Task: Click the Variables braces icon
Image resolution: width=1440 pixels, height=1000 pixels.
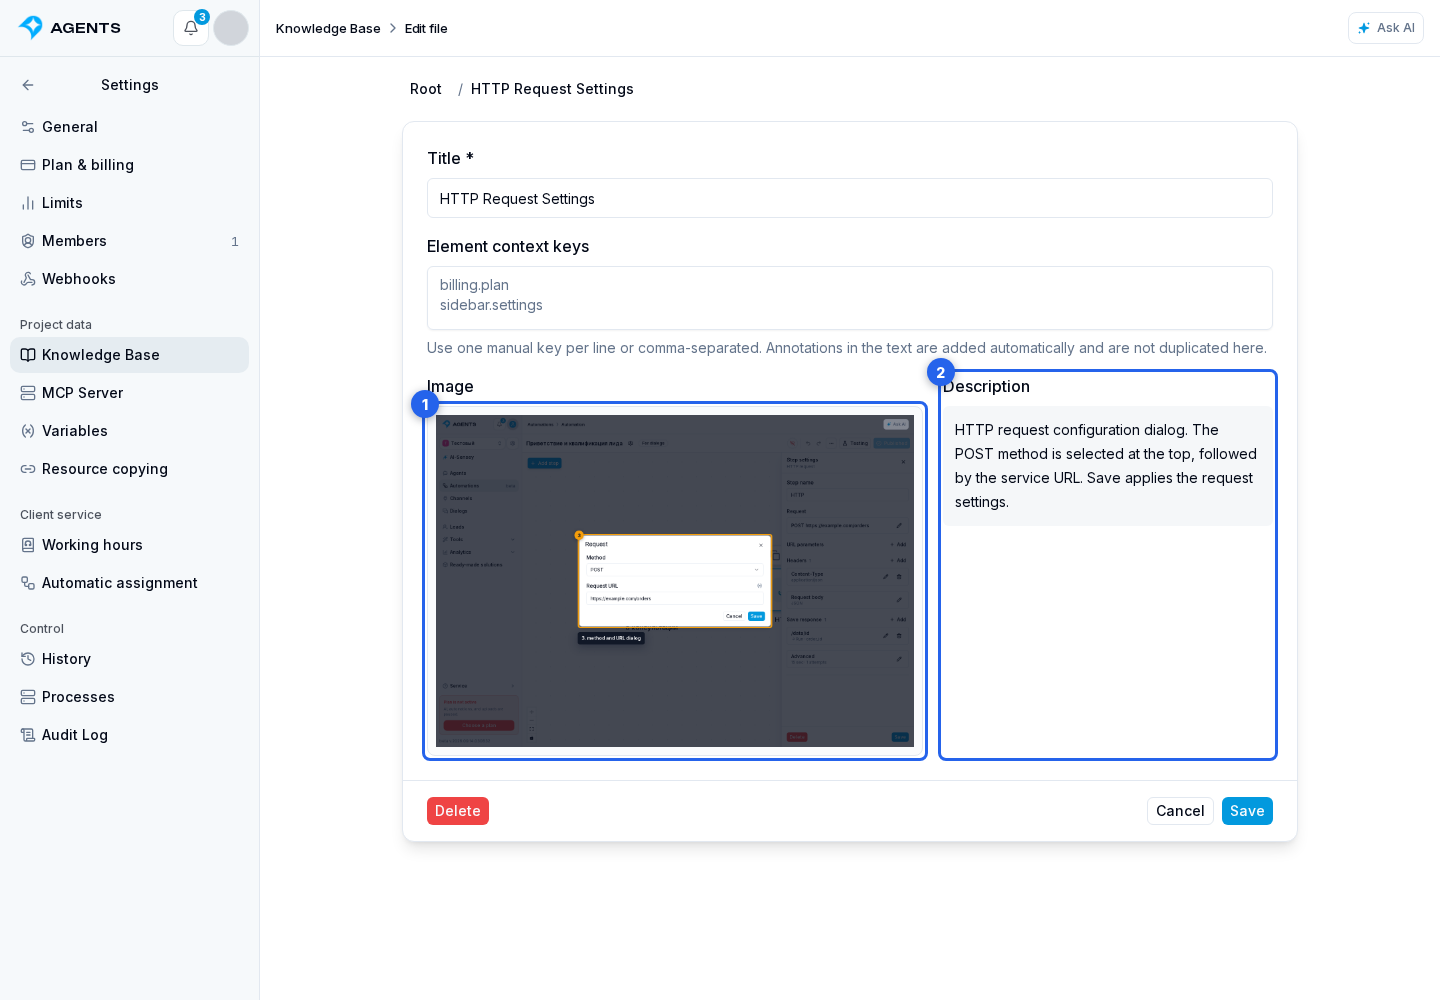Action: tap(28, 431)
